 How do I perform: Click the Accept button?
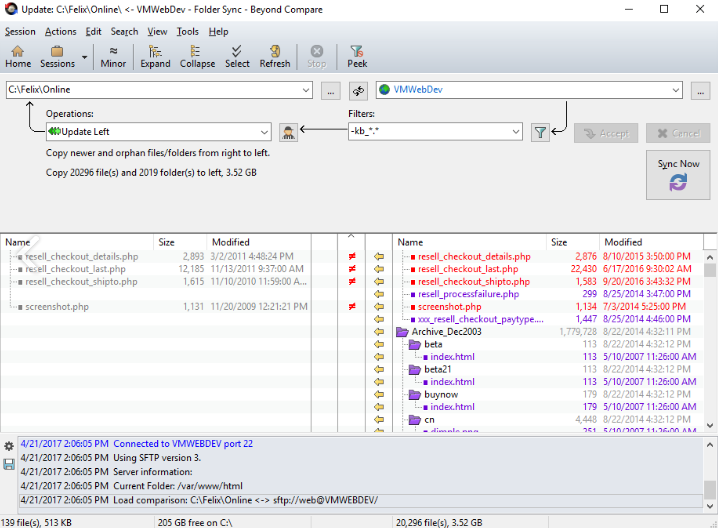[606, 133]
